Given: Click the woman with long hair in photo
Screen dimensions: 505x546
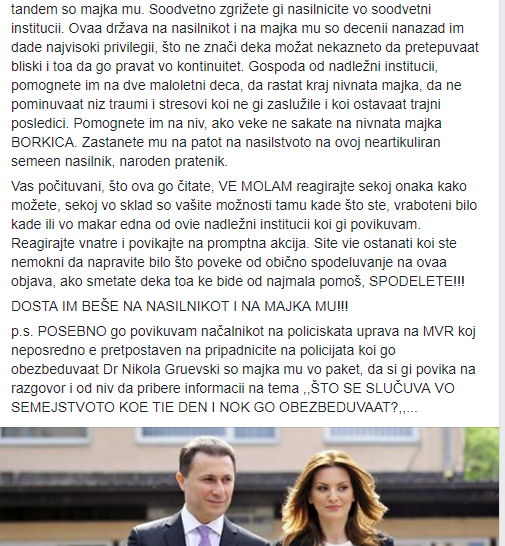Looking at the screenshot, I should [x=333, y=500].
